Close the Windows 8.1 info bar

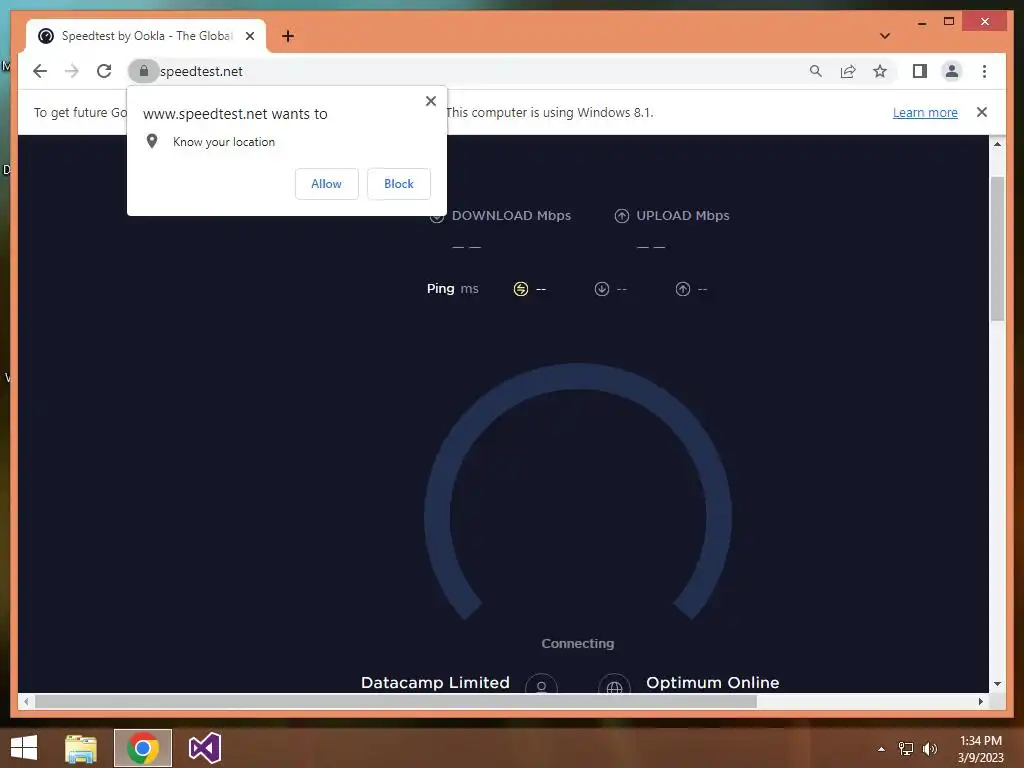(x=982, y=112)
